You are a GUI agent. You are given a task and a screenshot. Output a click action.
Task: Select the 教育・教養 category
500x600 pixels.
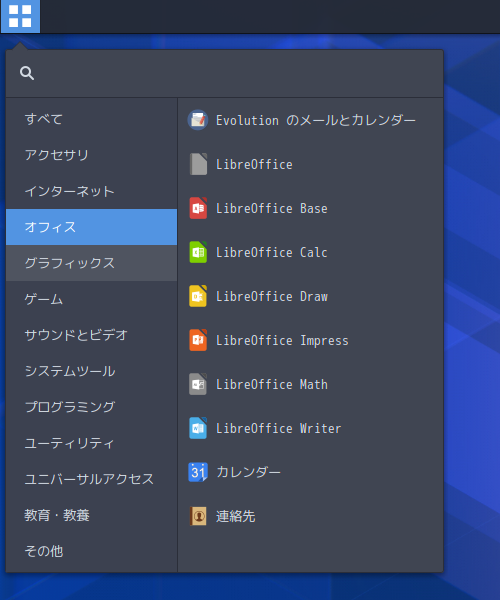pyautogui.click(x=91, y=515)
